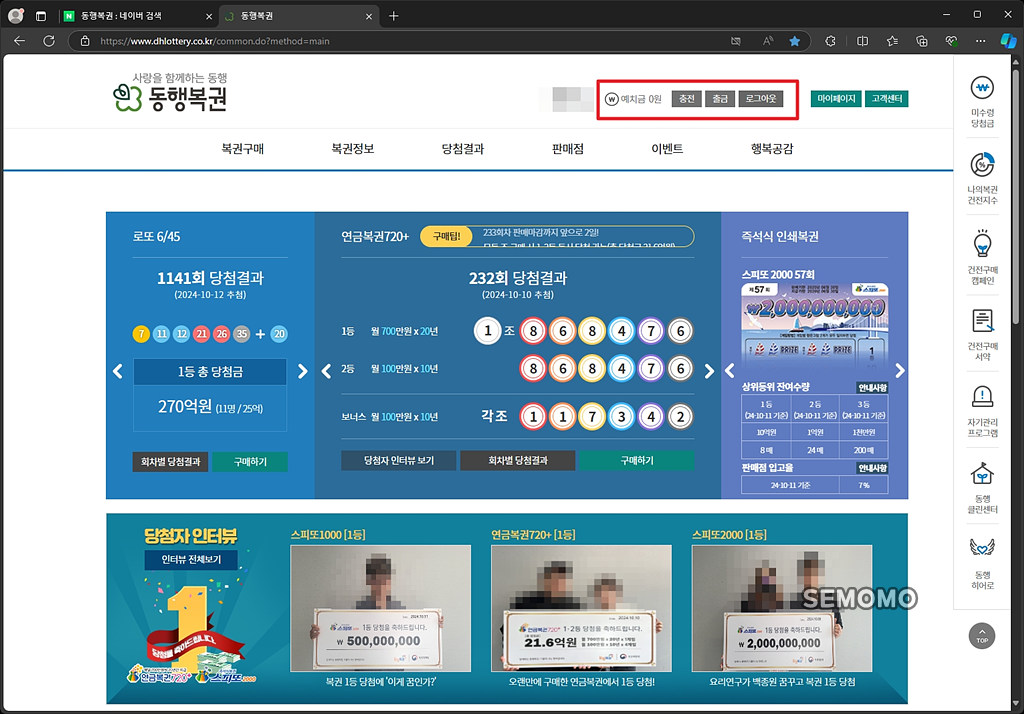Open collections icon in browser toolbar
The height and width of the screenshot is (714, 1024).
click(921, 41)
